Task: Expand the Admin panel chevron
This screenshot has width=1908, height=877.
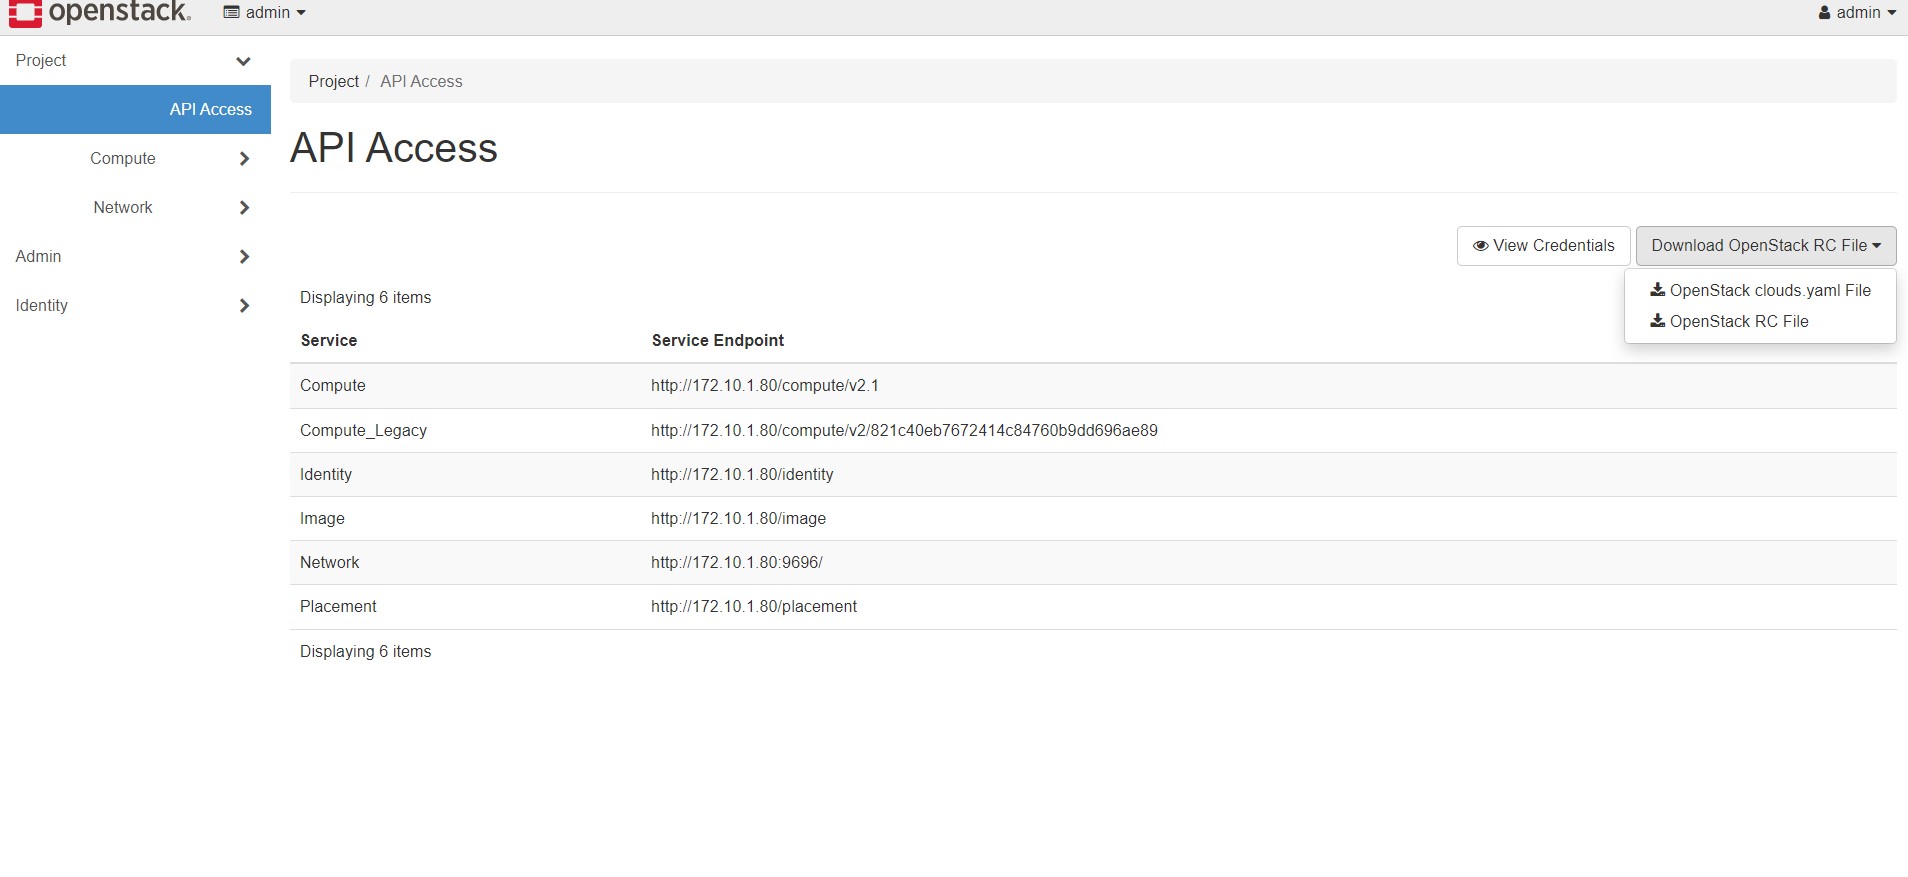Action: click(x=244, y=257)
